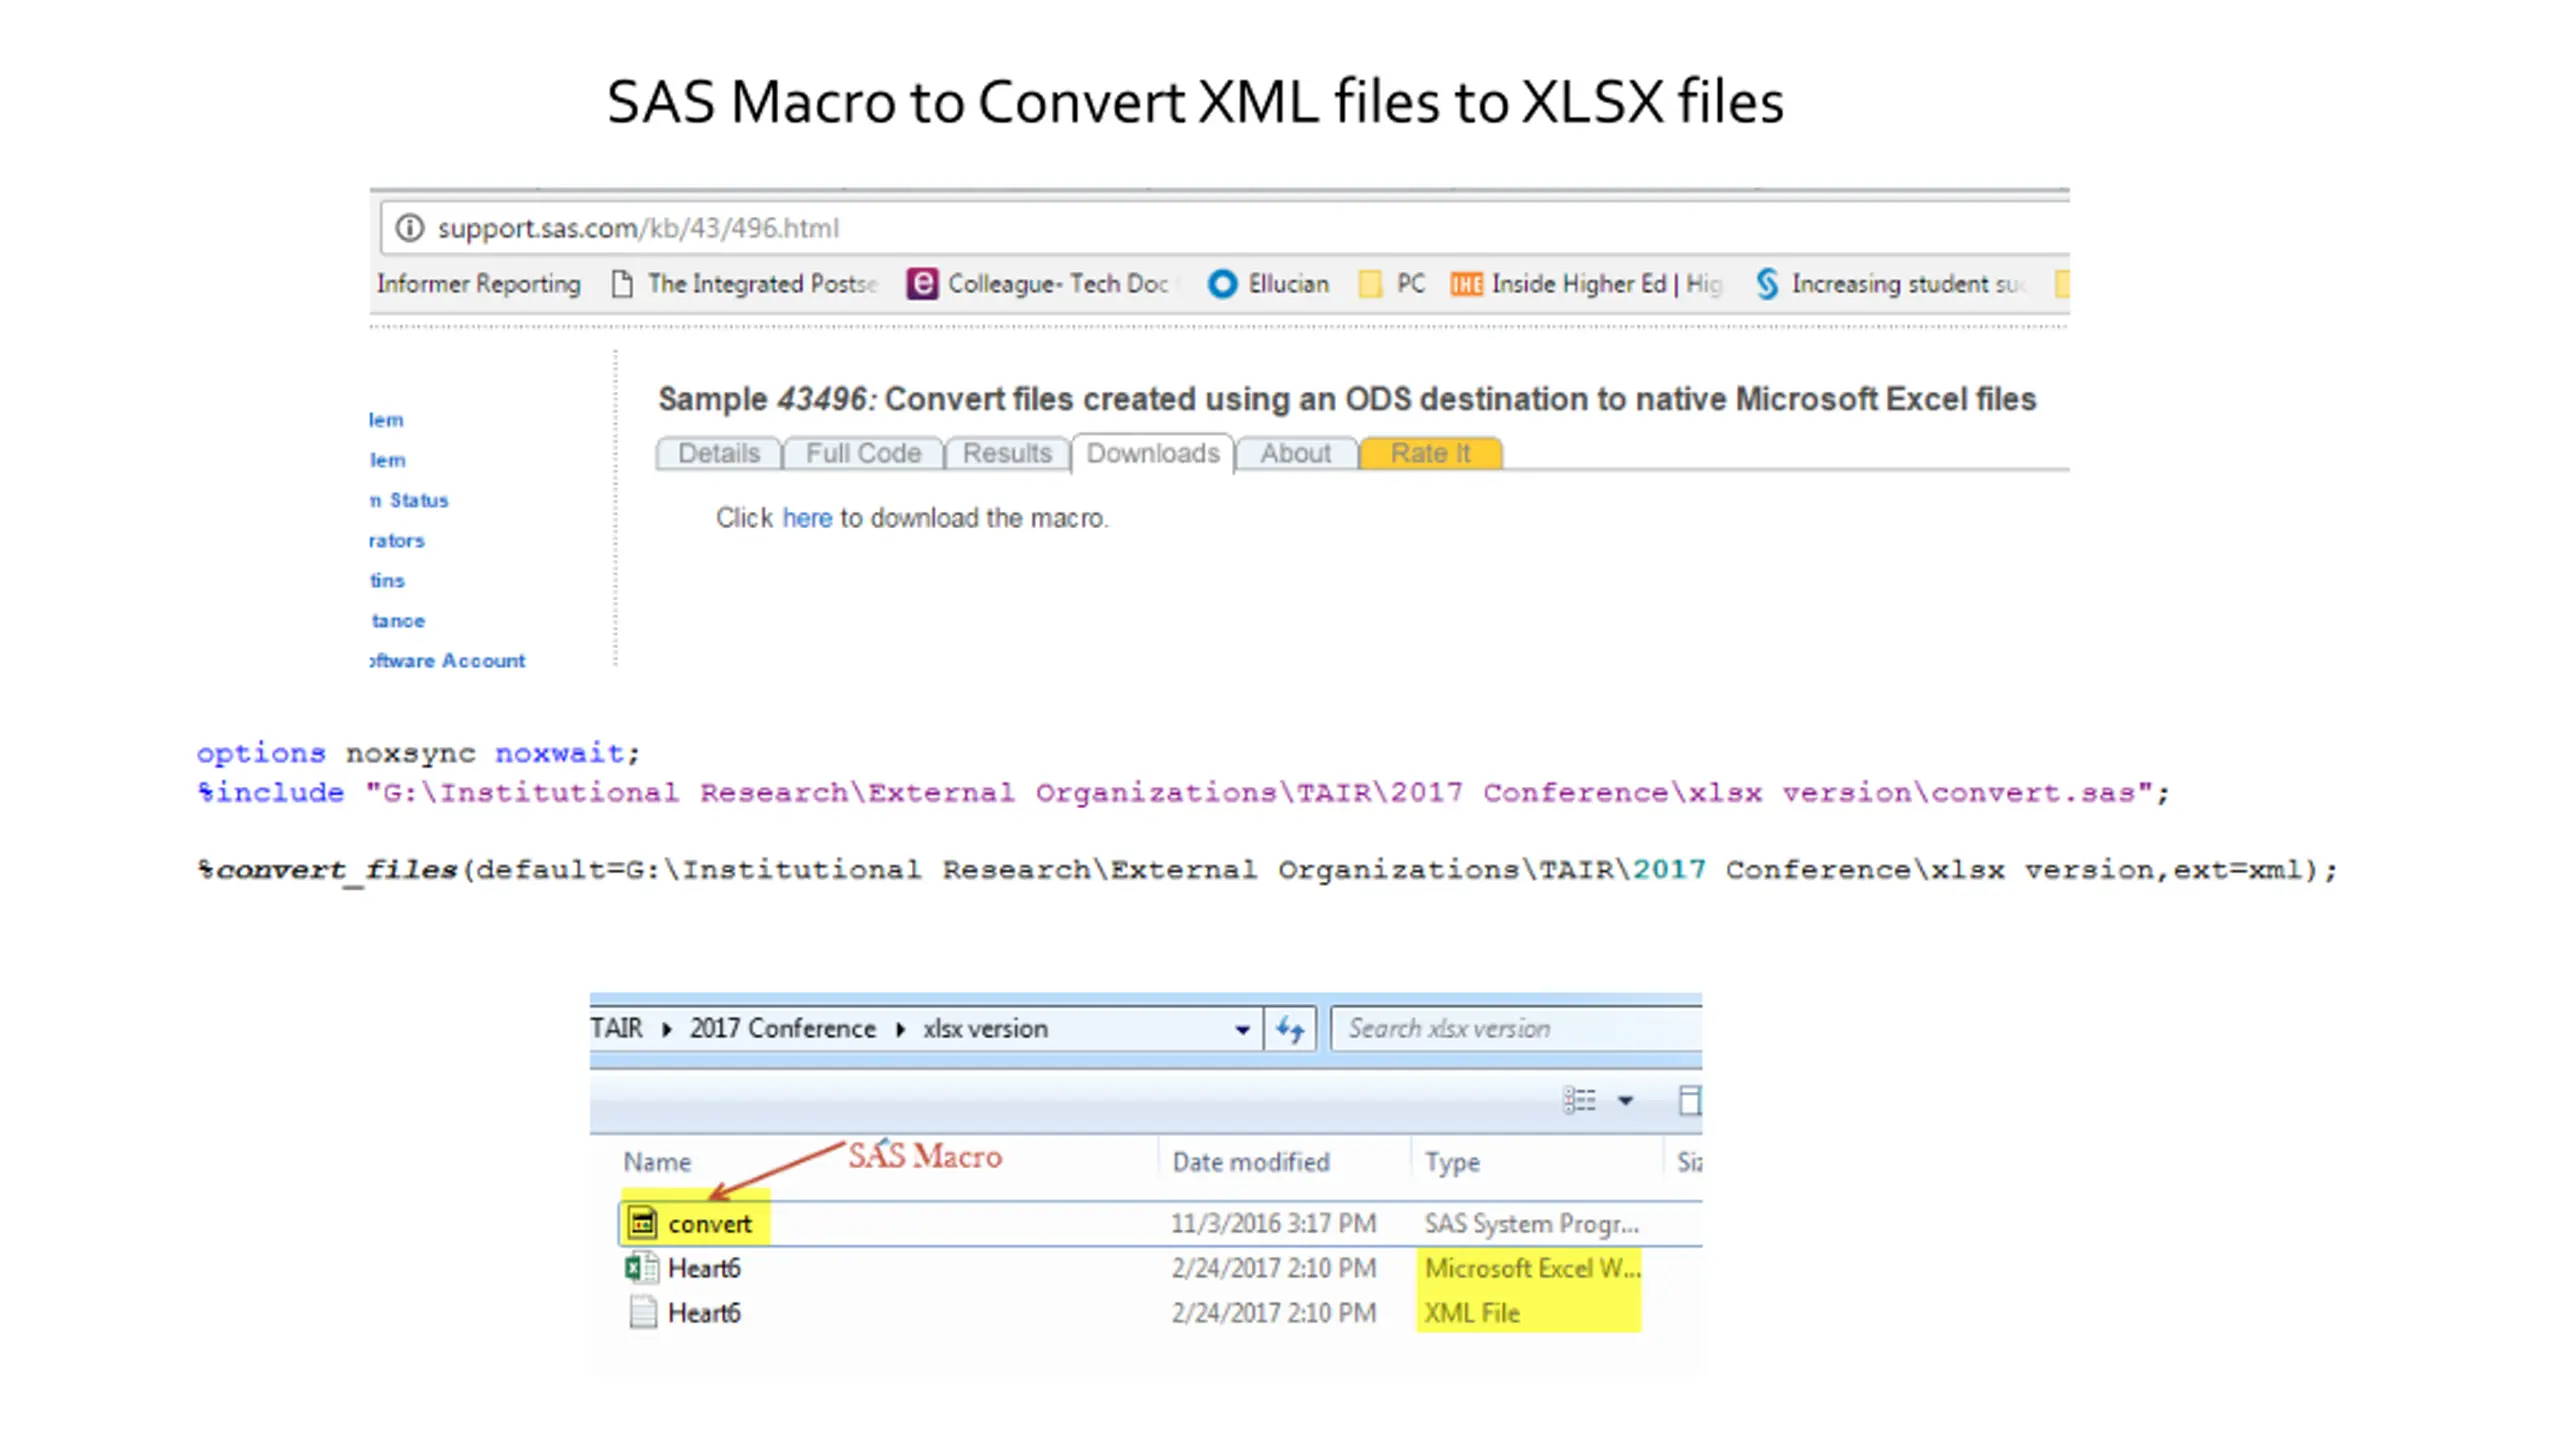Expand the arrow after TAIR in breadcrumb

tap(667, 1029)
